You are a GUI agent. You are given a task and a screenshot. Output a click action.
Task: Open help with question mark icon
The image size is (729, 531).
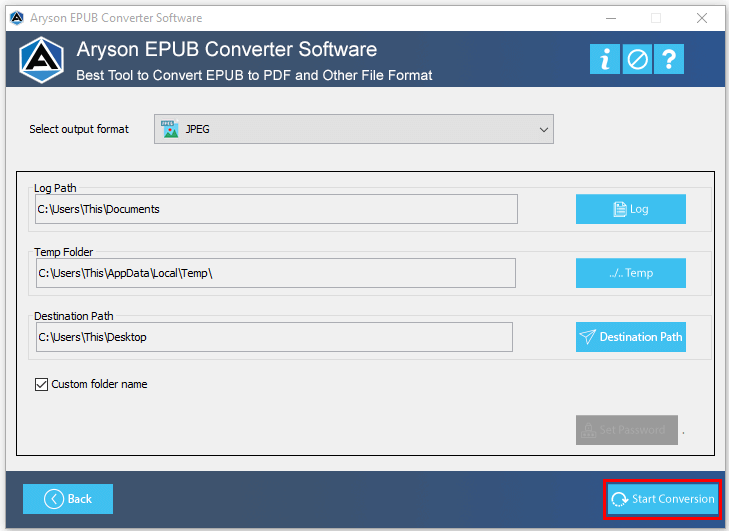pos(669,59)
